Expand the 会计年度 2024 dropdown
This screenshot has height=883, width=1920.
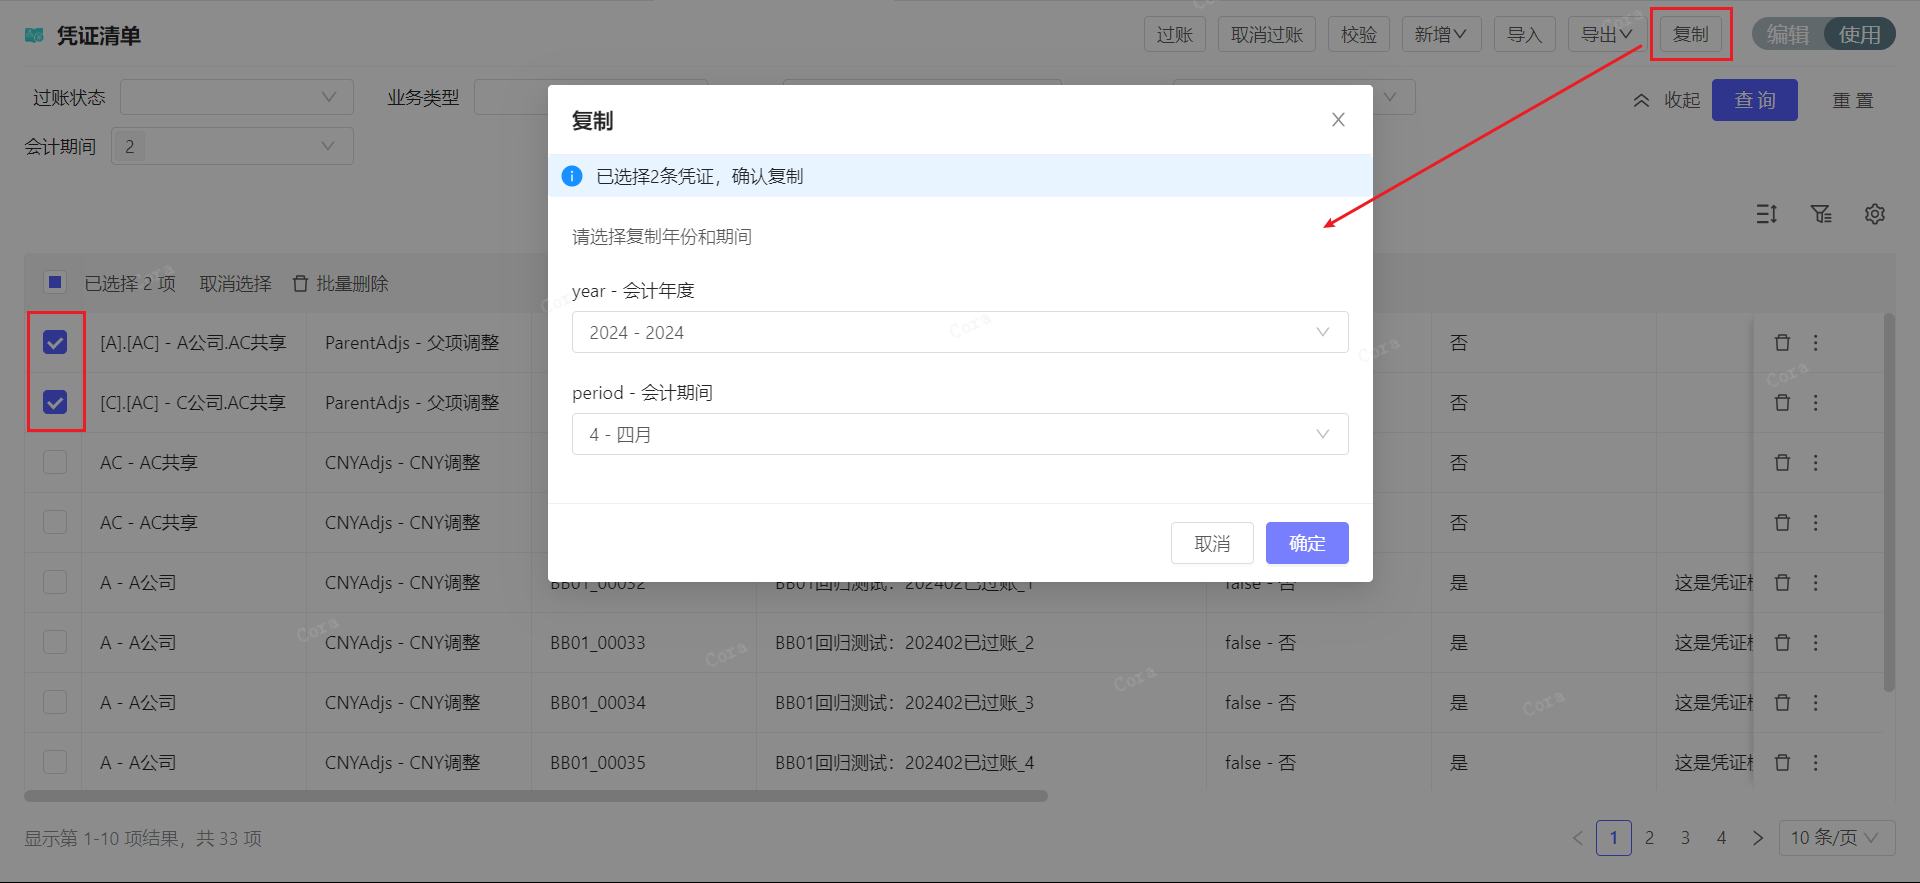[959, 332]
